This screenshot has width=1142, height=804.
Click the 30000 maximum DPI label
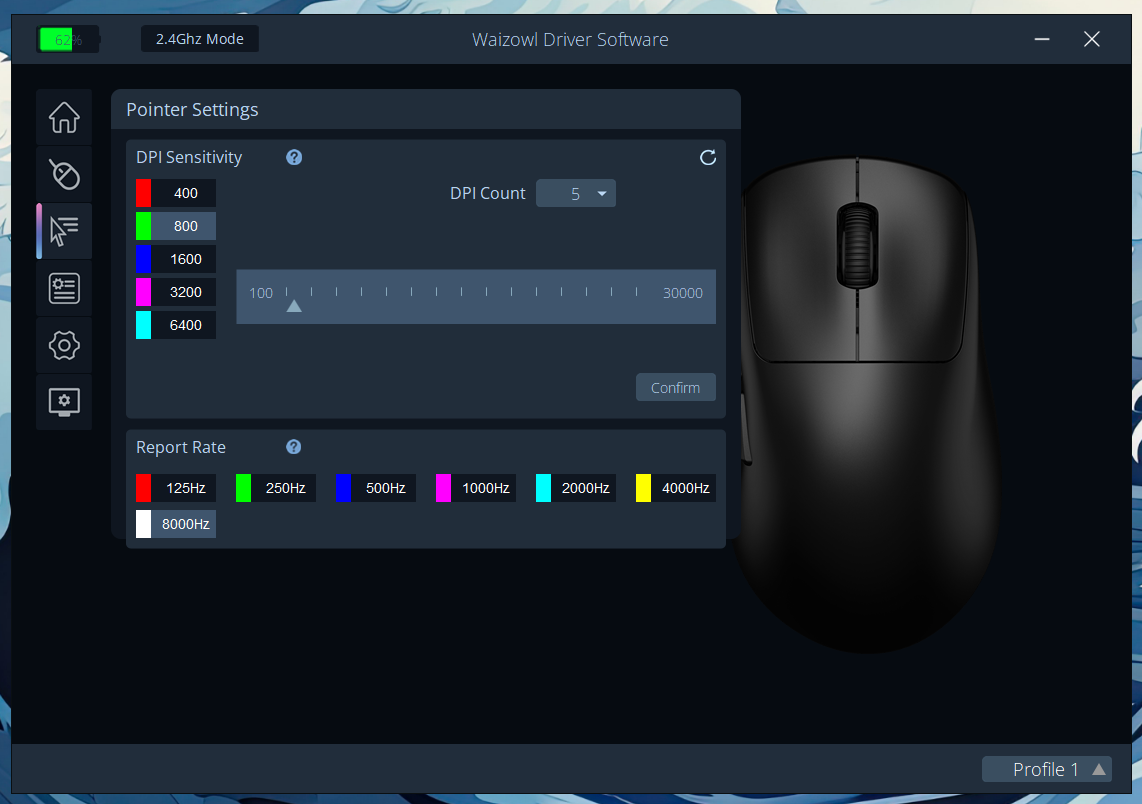pos(682,293)
